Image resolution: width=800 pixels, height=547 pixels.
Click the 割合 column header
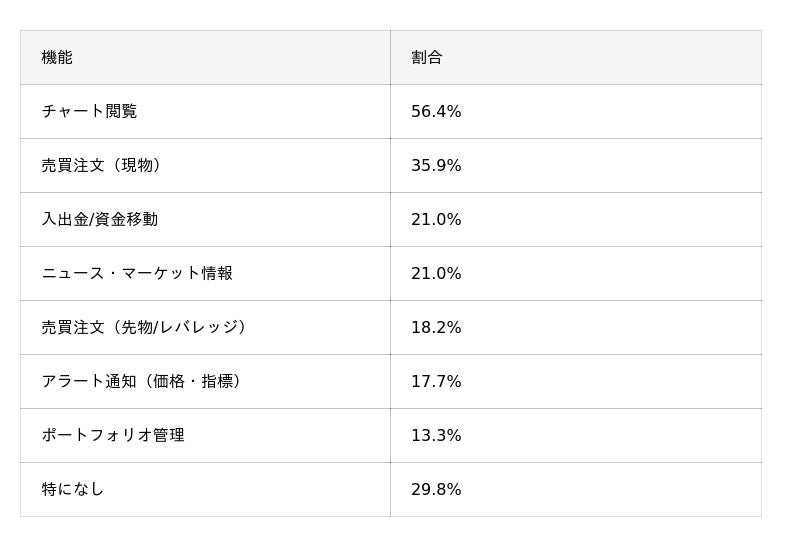click(x=427, y=58)
